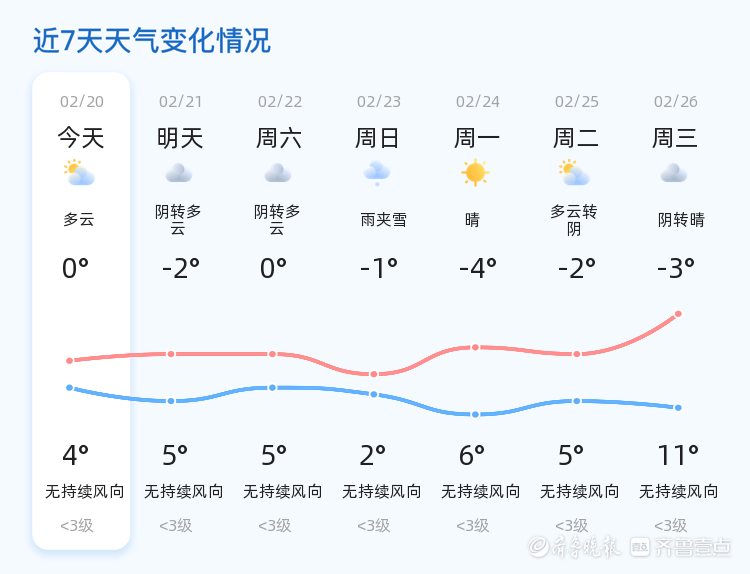Click the 雨夹雪 weather description
The image size is (750, 574).
(383, 220)
